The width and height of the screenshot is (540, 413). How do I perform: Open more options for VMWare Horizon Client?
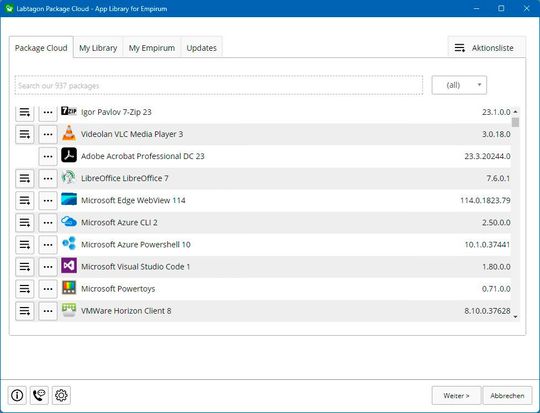point(48,311)
